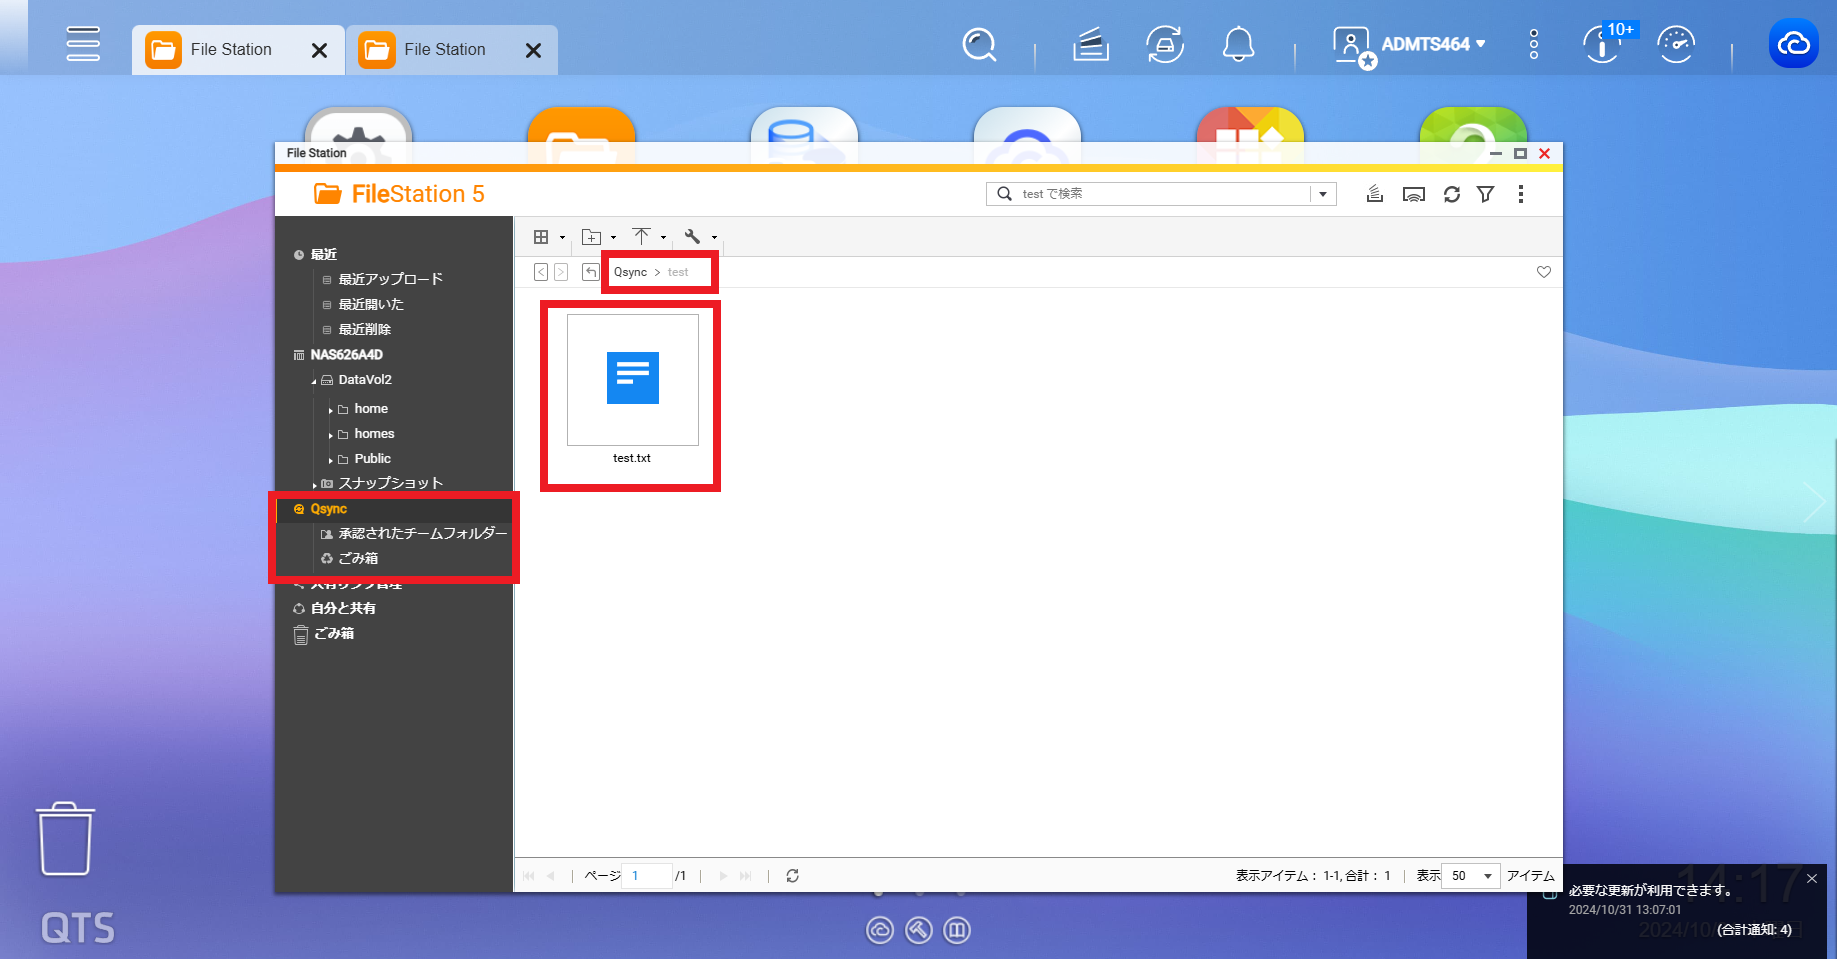Click the bottom pagination refresh icon
This screenshot has width=1837, height=959.
792,876
